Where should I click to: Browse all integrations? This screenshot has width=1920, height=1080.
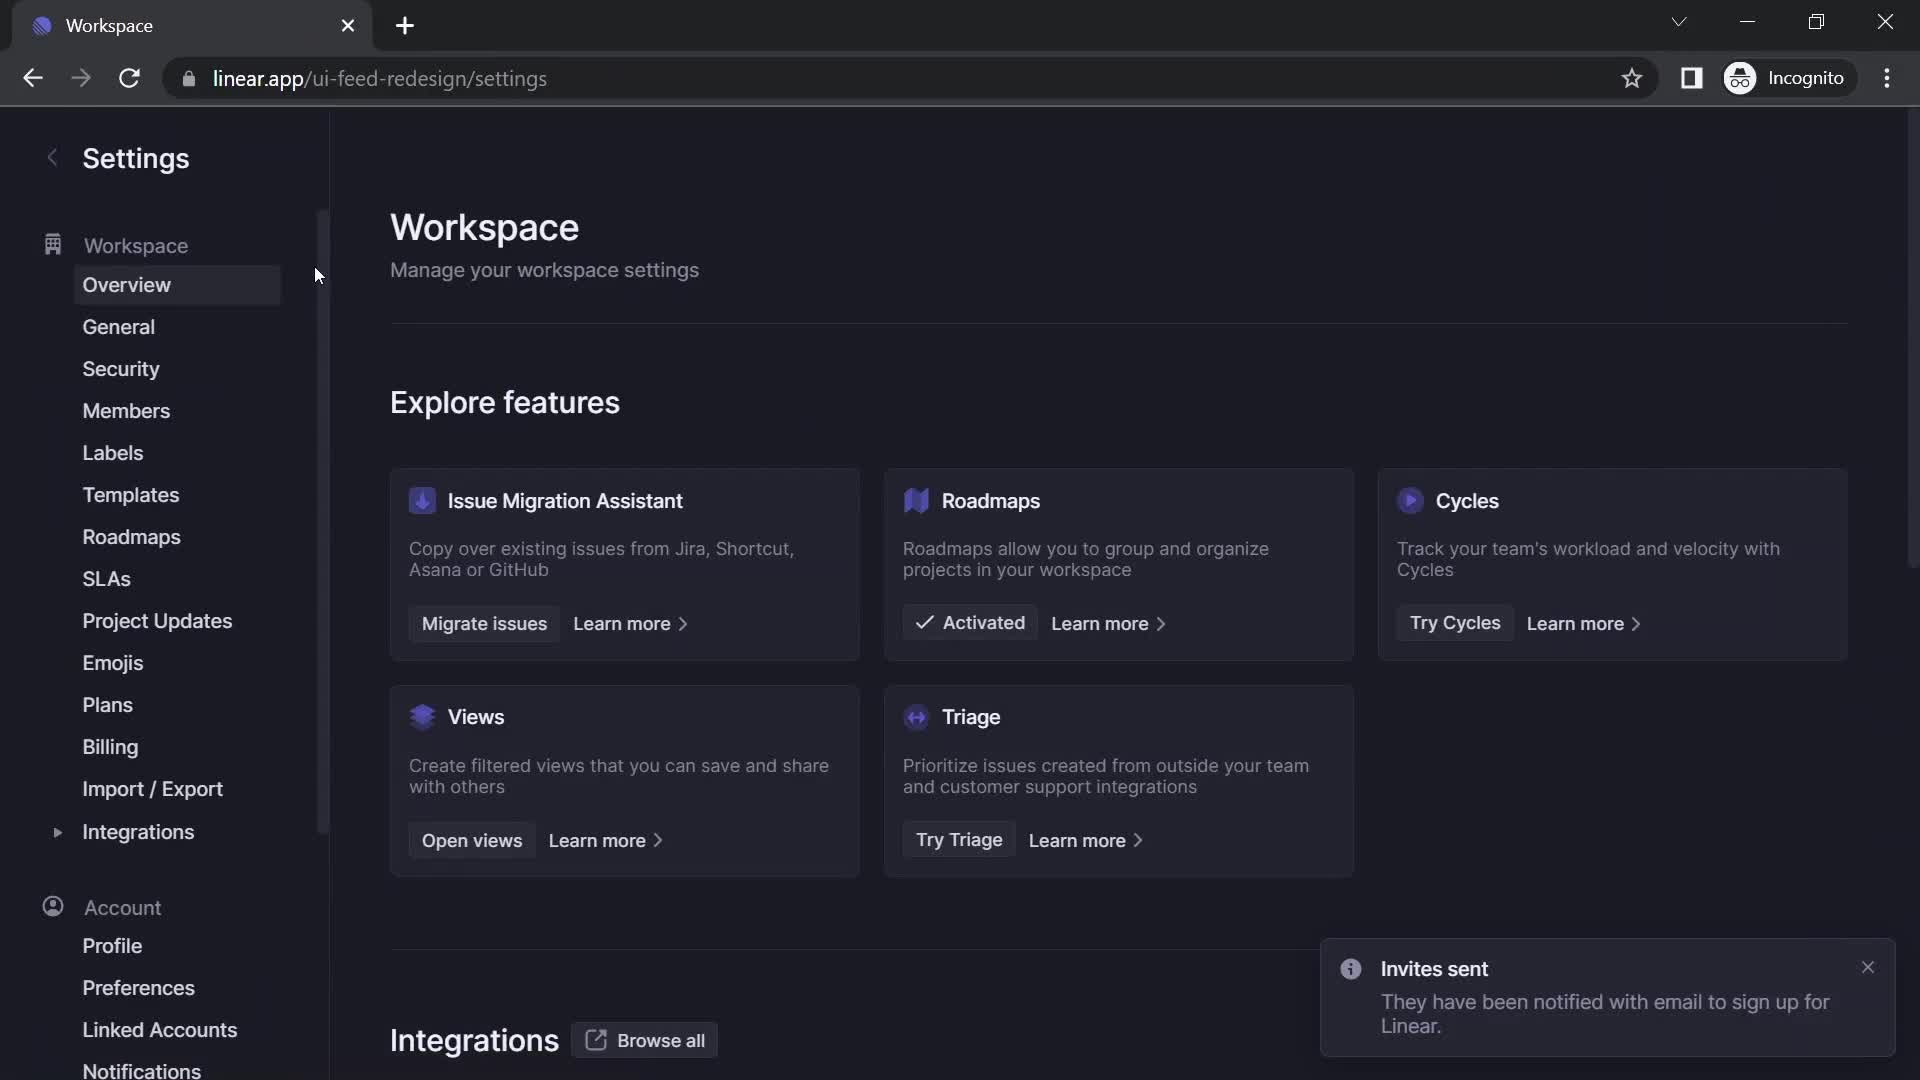[644, 1041]
